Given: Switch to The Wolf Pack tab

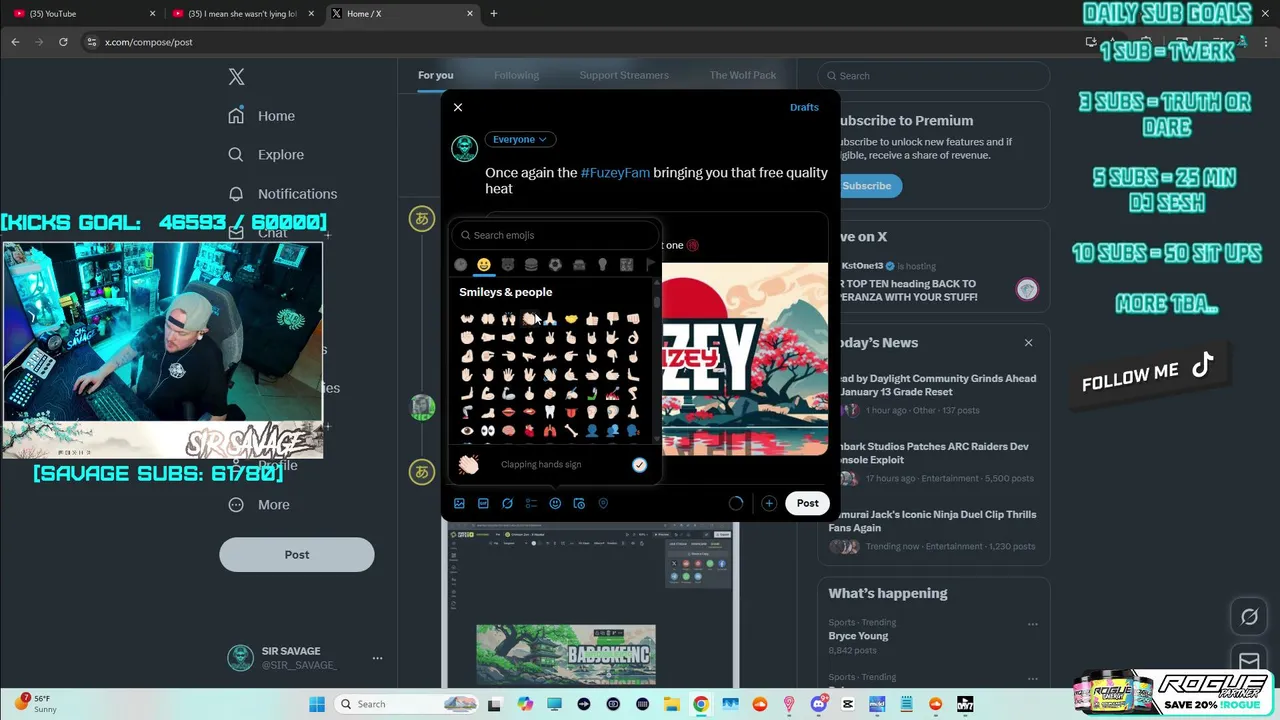Looking at the screenshot, I should coord(743,75).
